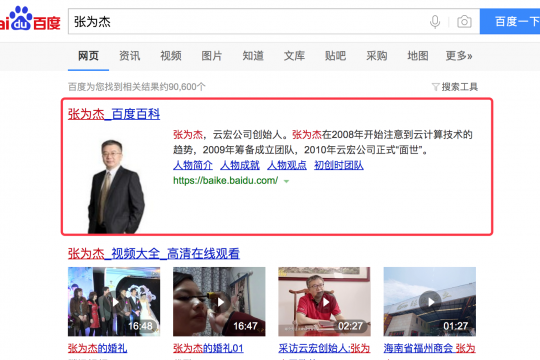Open the 知道 tab
Viewport: 540px width, 360px height.
(253, 56)
